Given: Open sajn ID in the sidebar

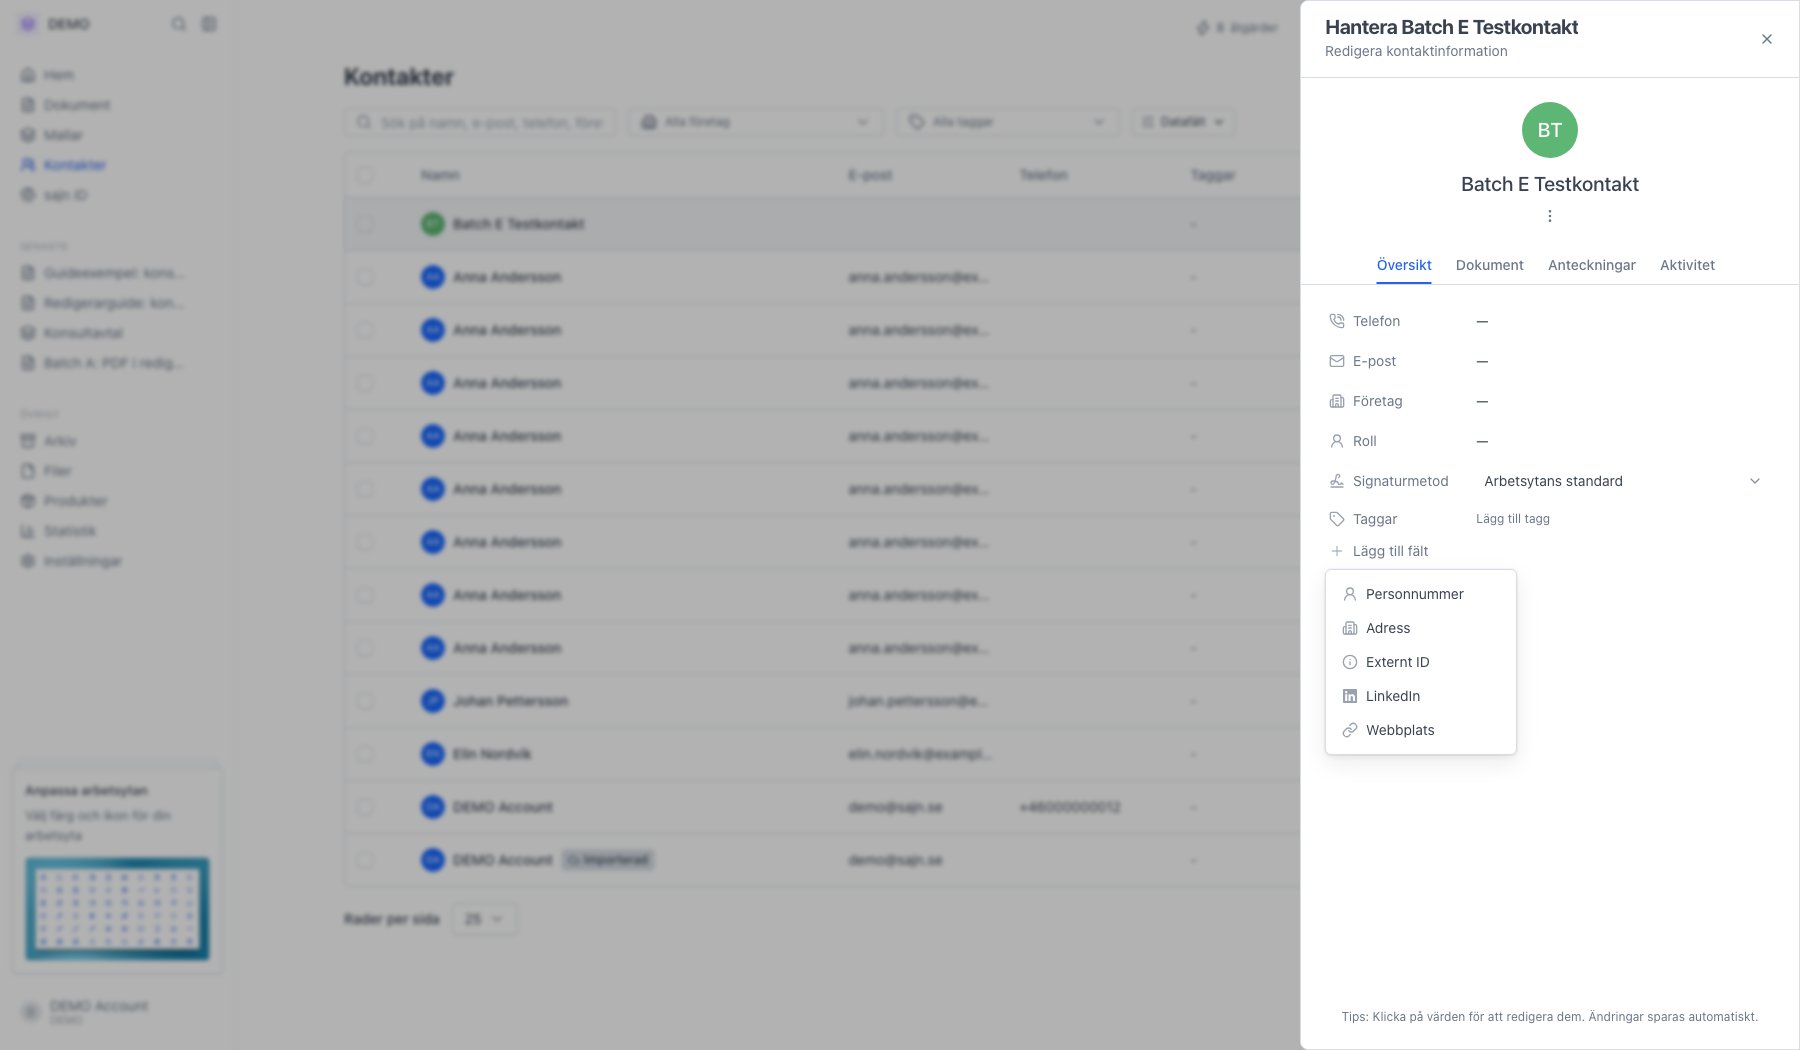Looking at the screenshot, I should point(54,195).
